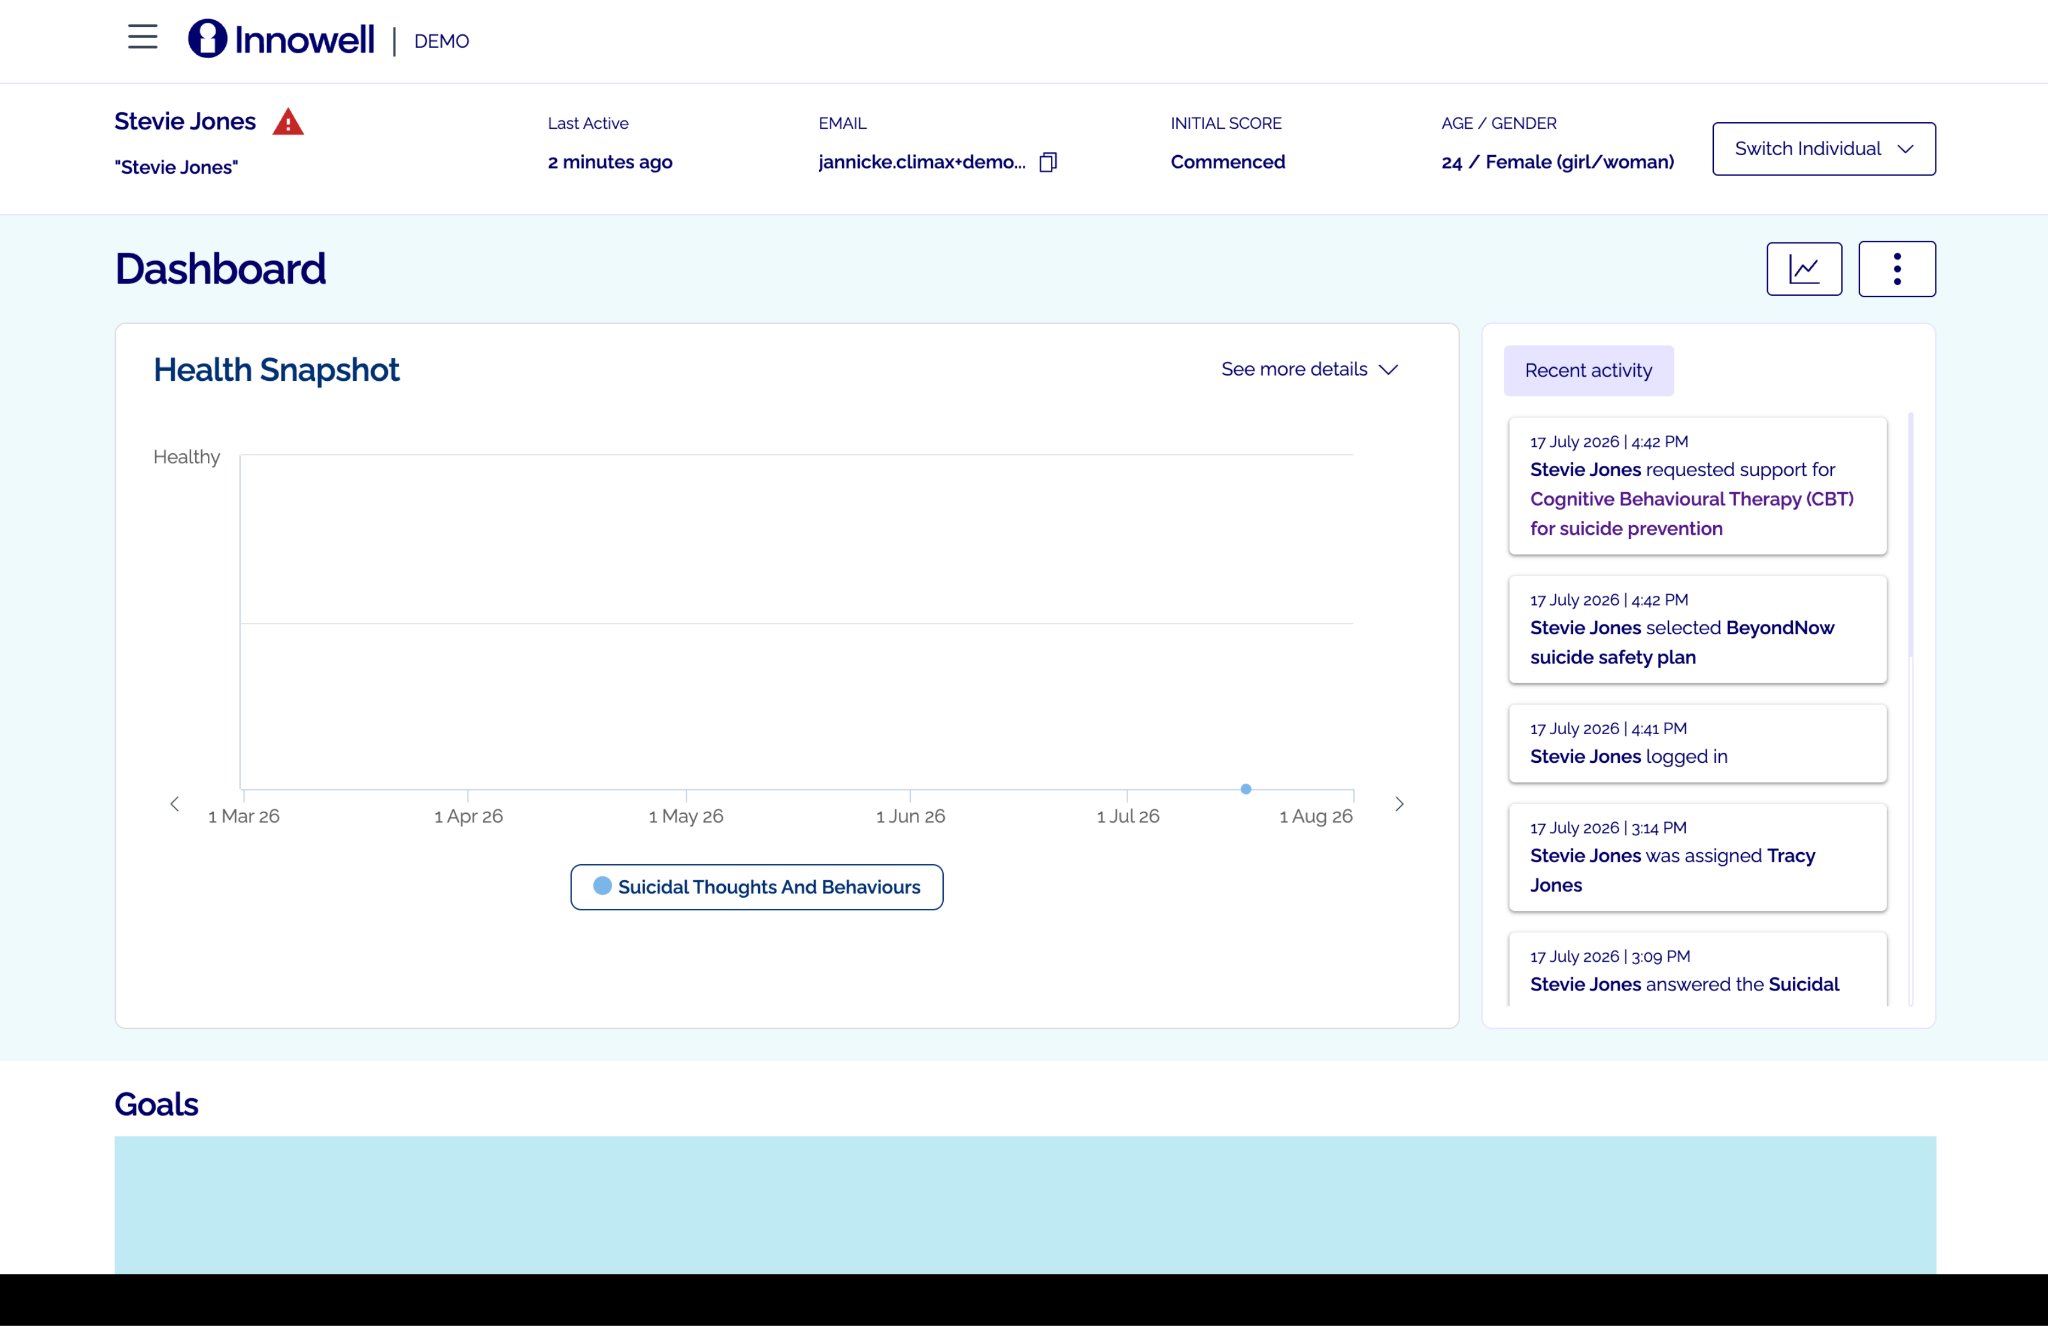
Task: Click the 1 Jul 26 axis label
Action: [x=1128, y=816]
